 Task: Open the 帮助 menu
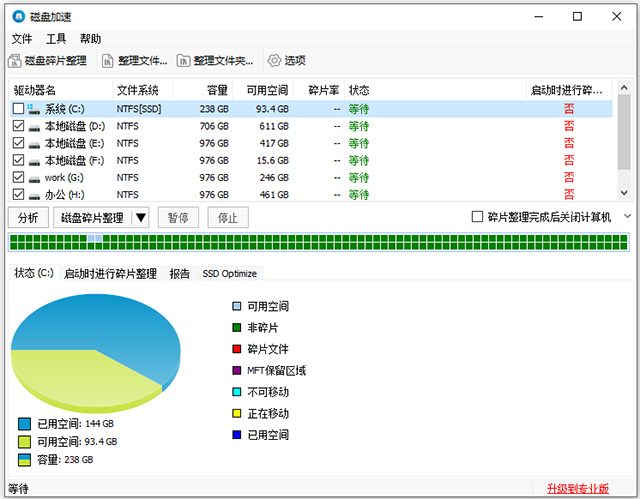[x=90, y=39]
